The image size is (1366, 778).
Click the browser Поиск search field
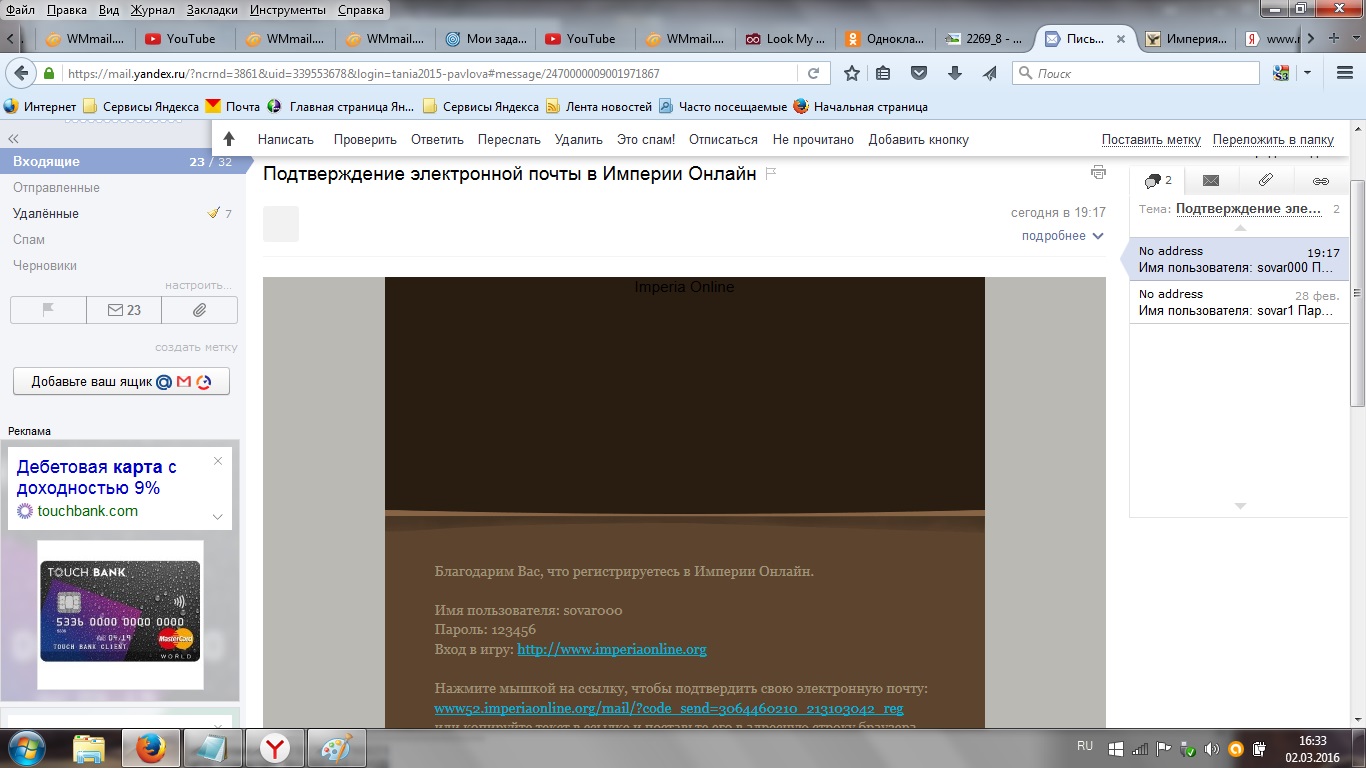tap(1136, 73)
